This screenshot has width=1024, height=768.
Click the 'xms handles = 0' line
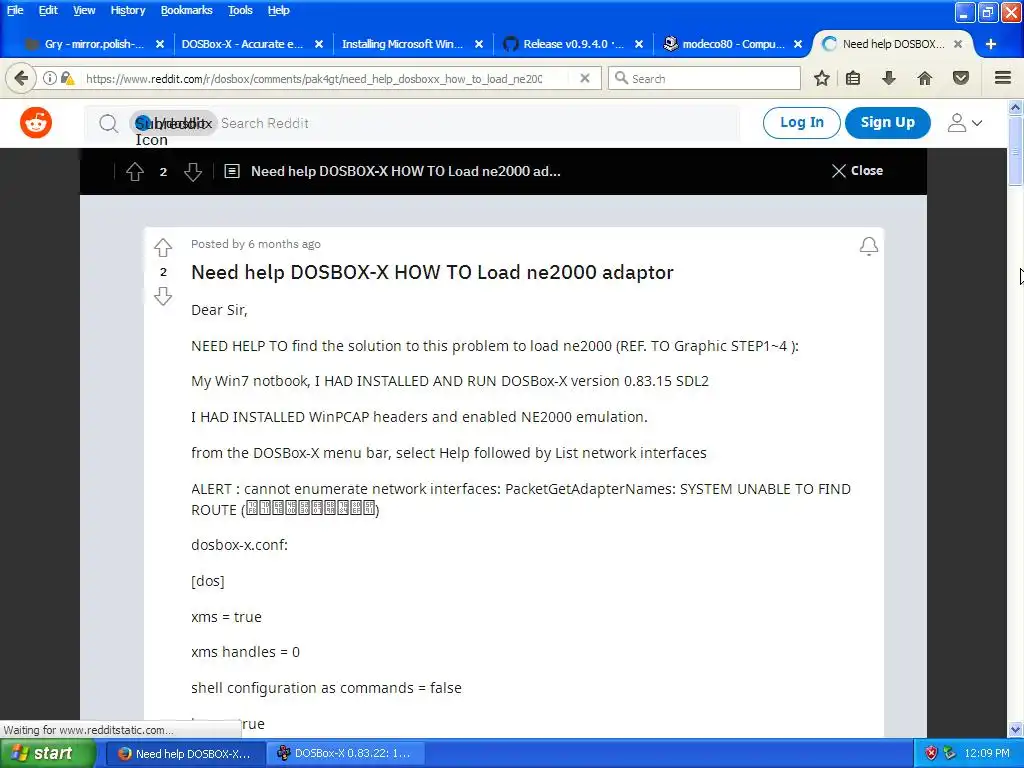pos(245,652)
